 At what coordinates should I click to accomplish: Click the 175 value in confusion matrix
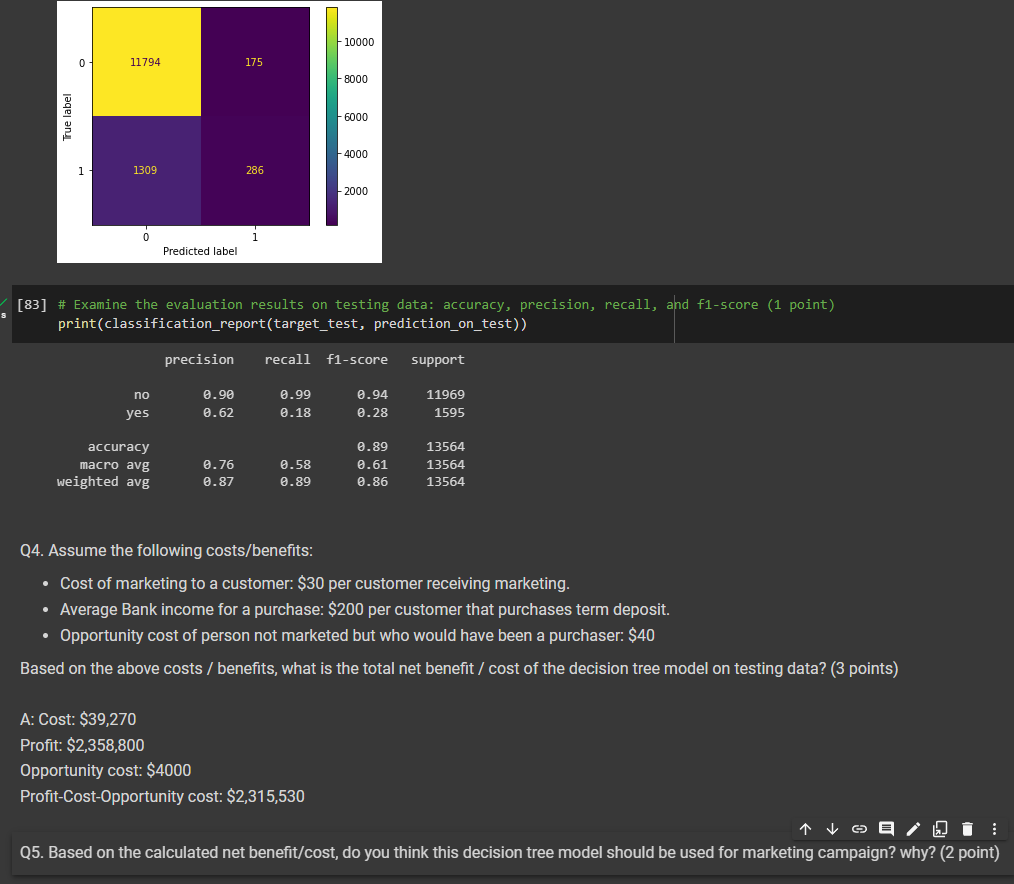254,62
